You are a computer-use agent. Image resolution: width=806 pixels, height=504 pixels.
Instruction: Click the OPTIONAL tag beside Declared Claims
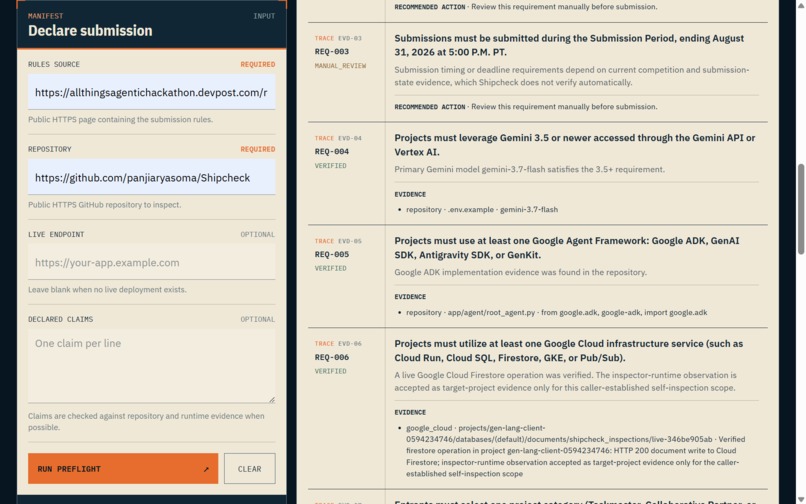tap(258, 319)
